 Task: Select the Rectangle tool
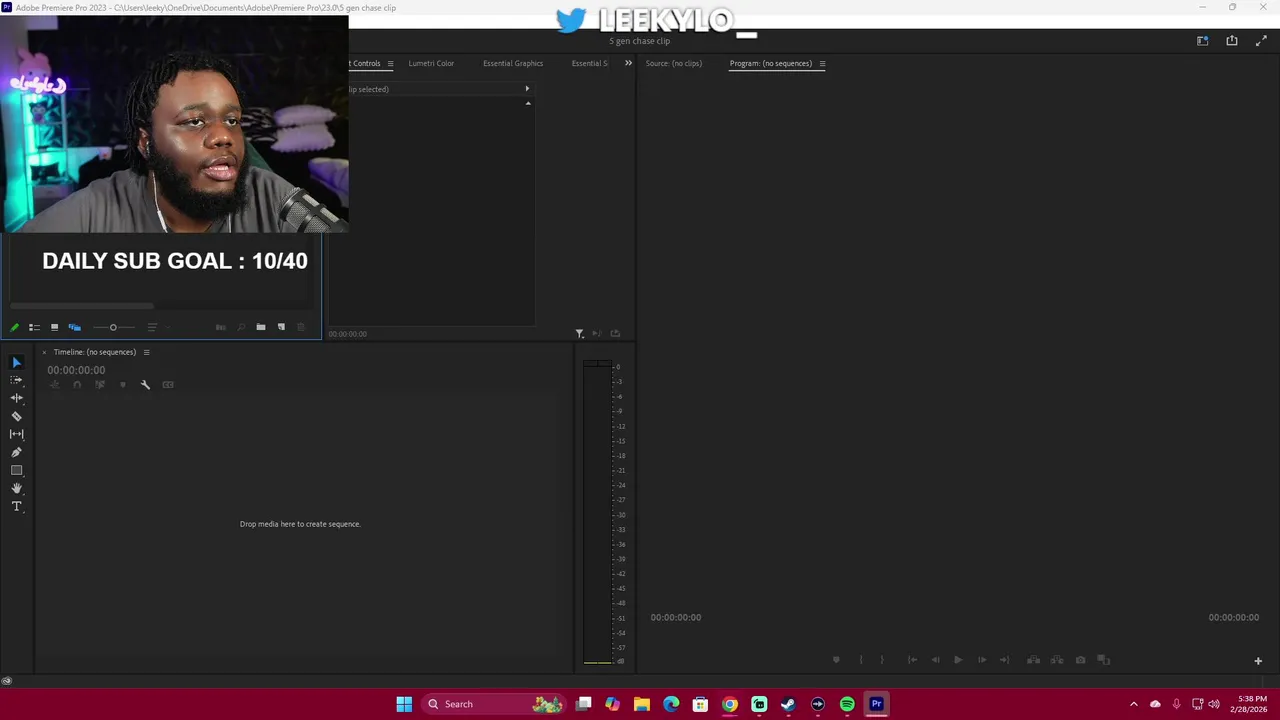(x=16, y=470)
